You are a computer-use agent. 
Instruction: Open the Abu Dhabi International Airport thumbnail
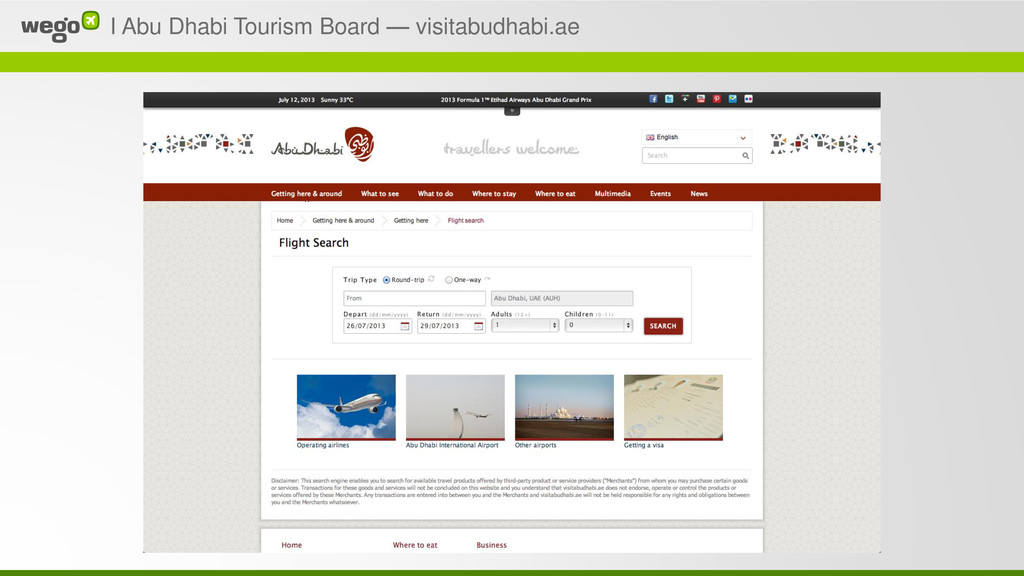pos(455,408)
